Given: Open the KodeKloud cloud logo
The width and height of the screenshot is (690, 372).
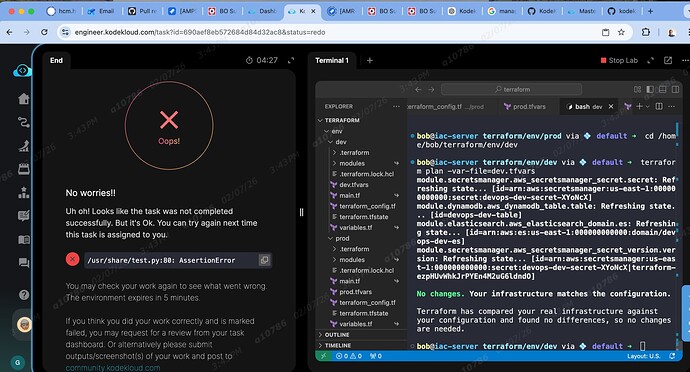Looking at the screenshot, I should click(22, 70).
